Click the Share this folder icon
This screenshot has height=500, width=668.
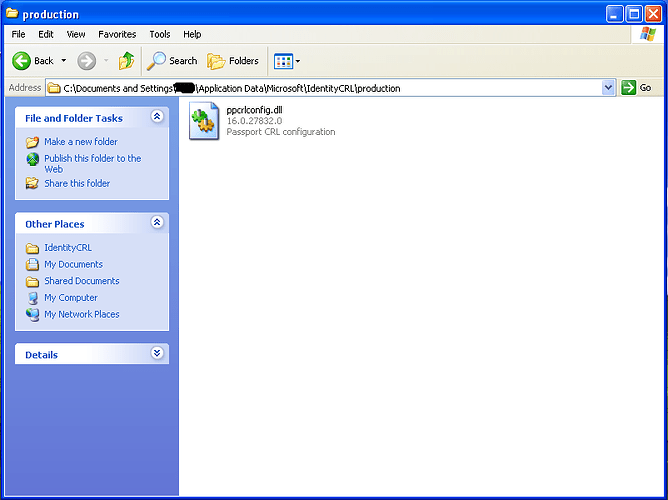click(x=32, y=183)
